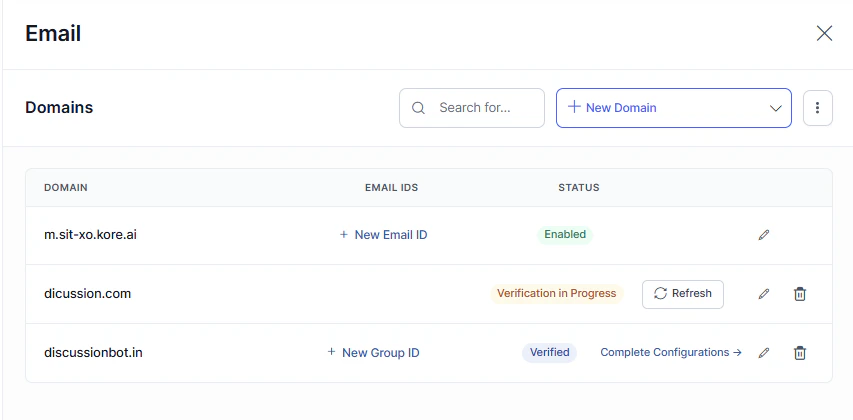Add a New Group ID for discussionbot.in

(x=373, y=353)
